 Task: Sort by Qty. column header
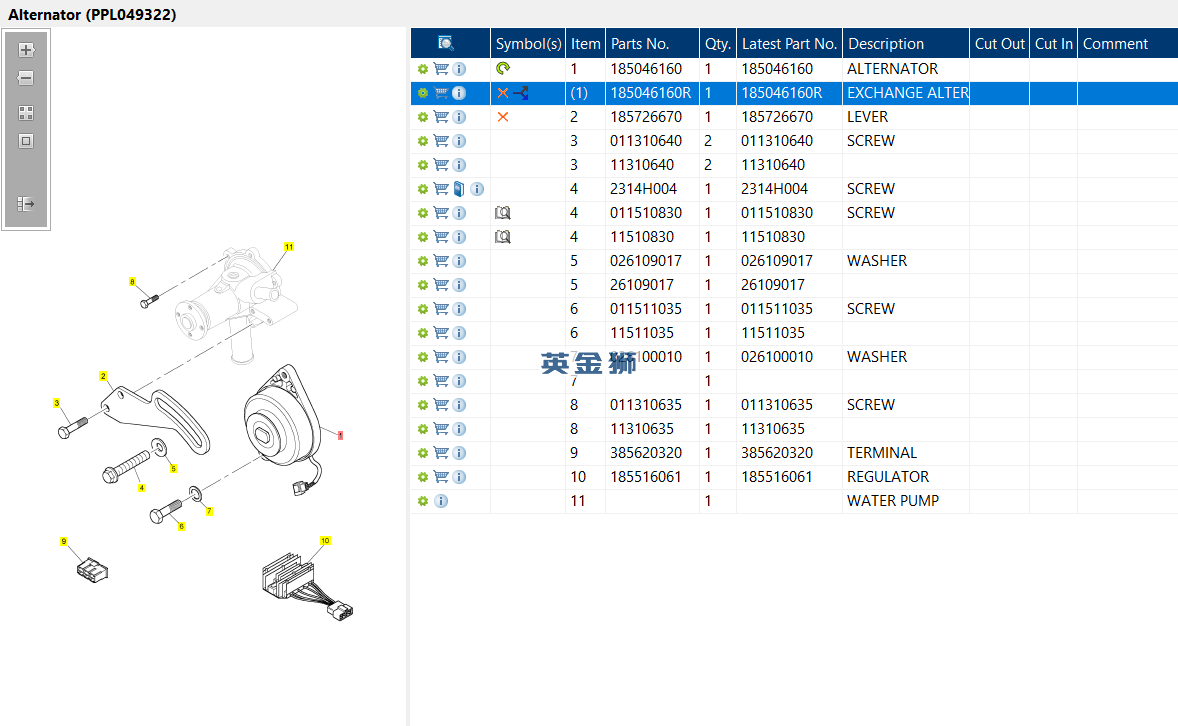[717, 44]
